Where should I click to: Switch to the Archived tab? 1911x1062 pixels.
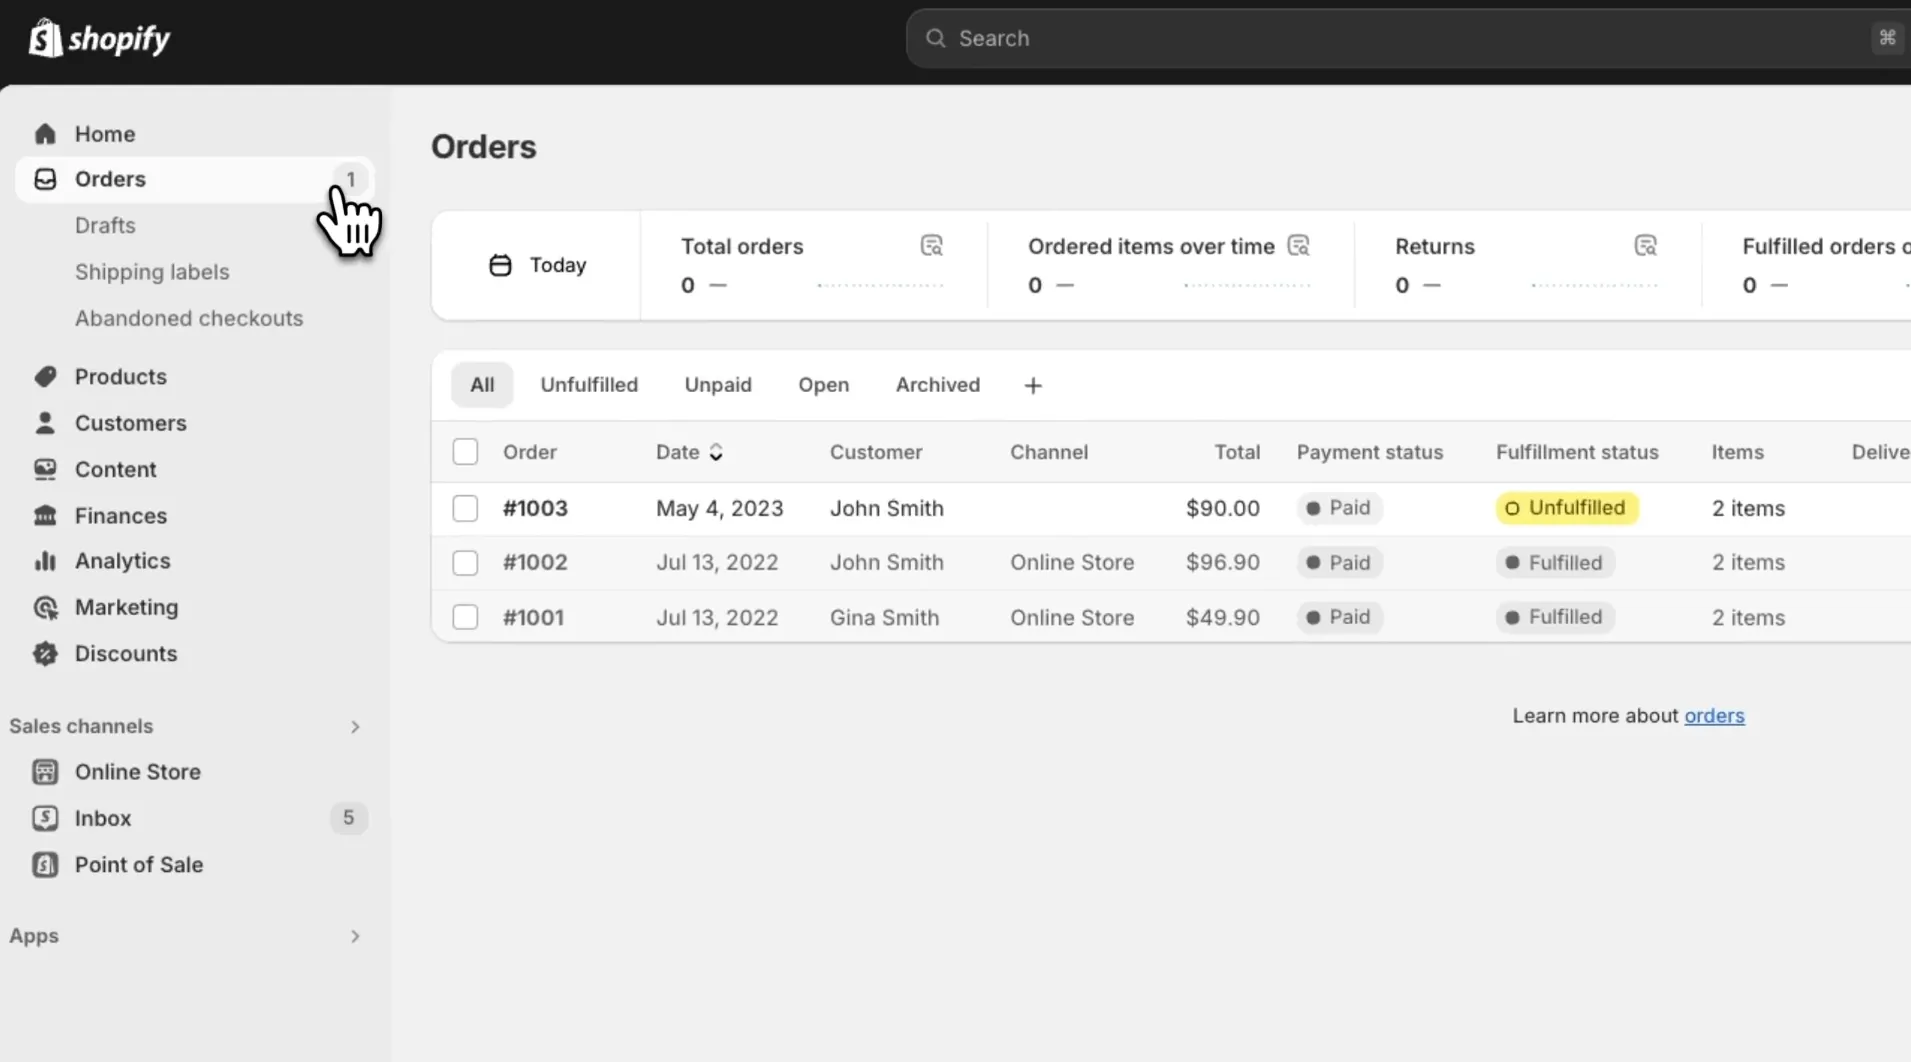[x=938, y=385]
